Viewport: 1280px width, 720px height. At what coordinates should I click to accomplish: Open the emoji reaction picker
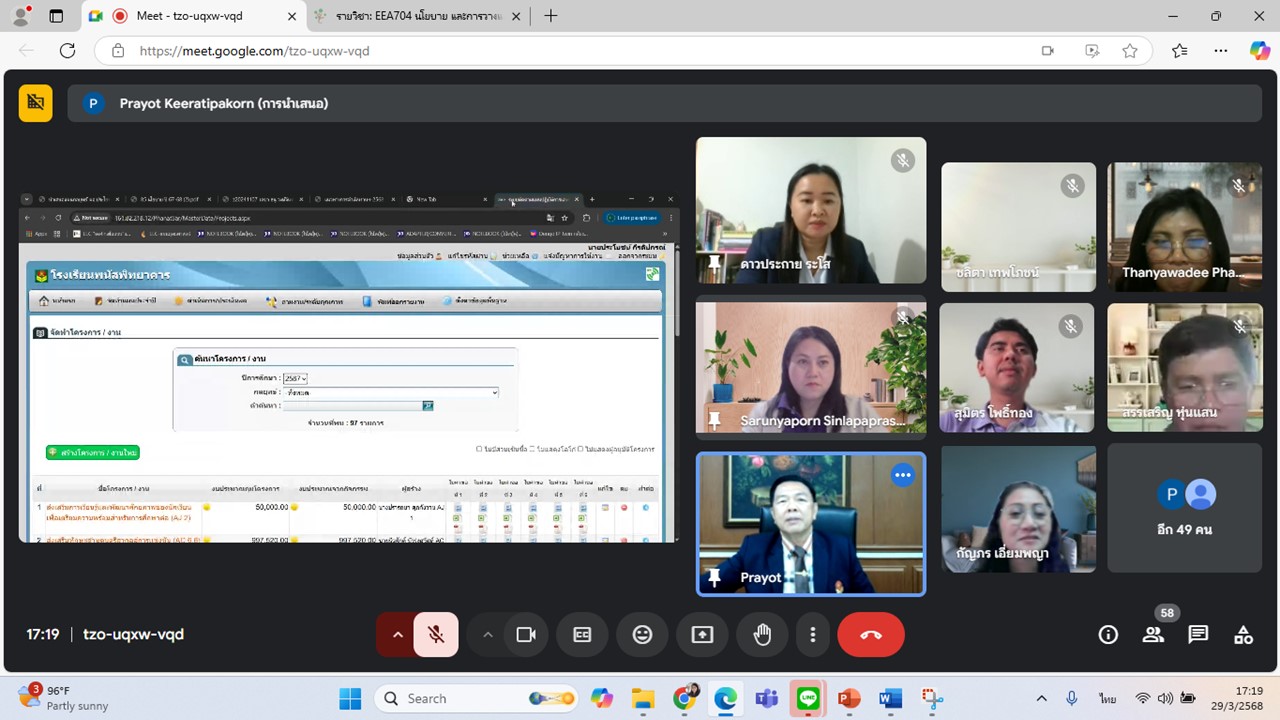[x=642, y=634]
